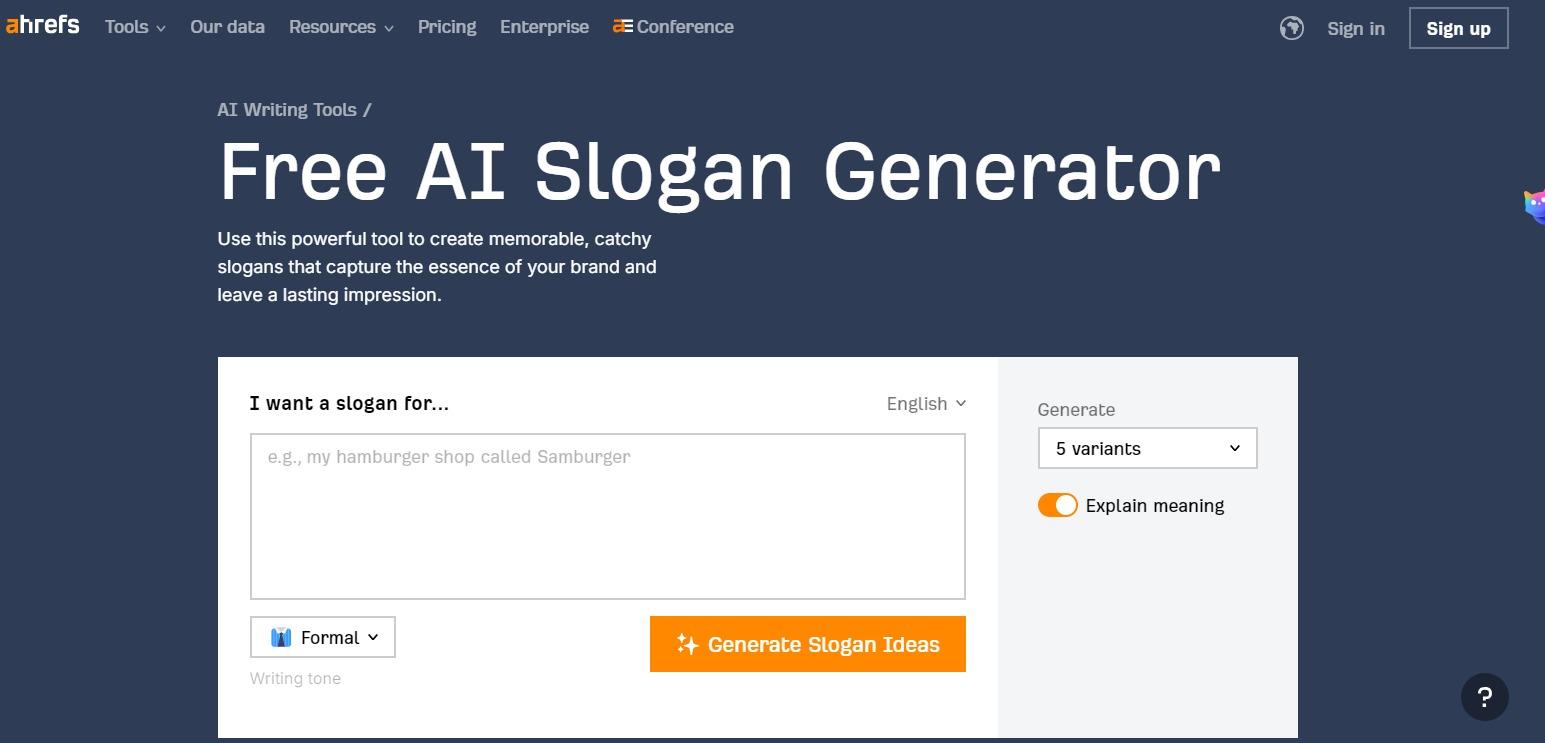This screenshot has width=1545, height=743.
Task: Open the Resources menu
Action: 341,27
